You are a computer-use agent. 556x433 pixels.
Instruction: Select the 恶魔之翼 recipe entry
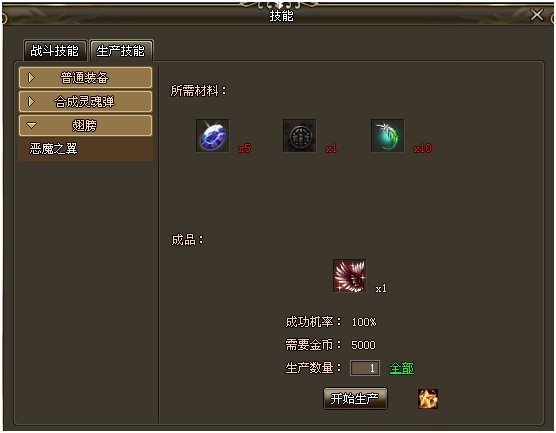pos(85,149)
